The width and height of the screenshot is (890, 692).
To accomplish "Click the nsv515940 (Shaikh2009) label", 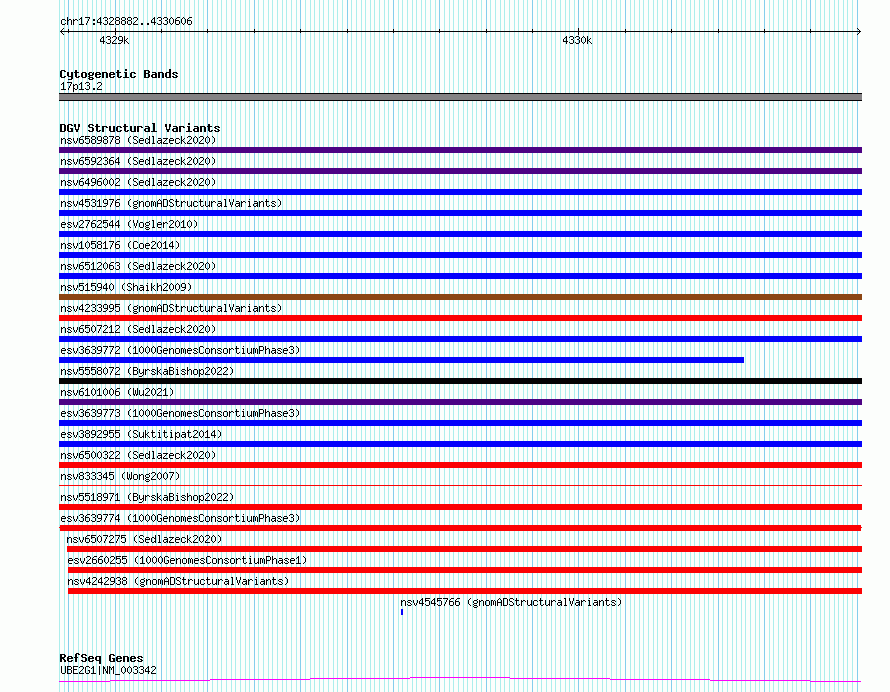I will point(126,287).
